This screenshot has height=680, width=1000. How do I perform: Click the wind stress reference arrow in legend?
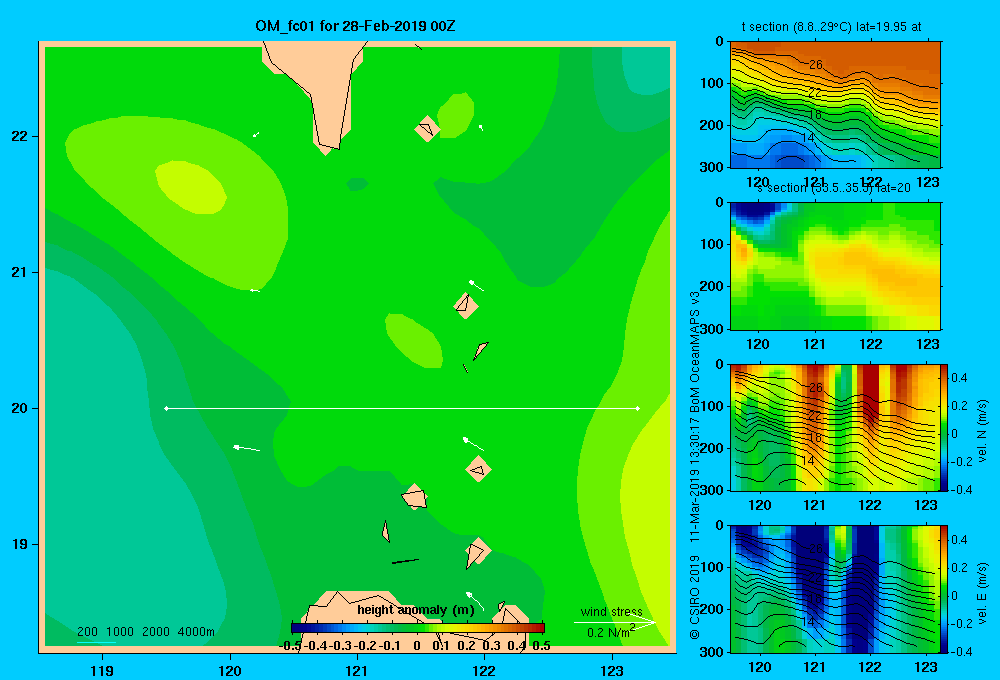coord(614,622)
